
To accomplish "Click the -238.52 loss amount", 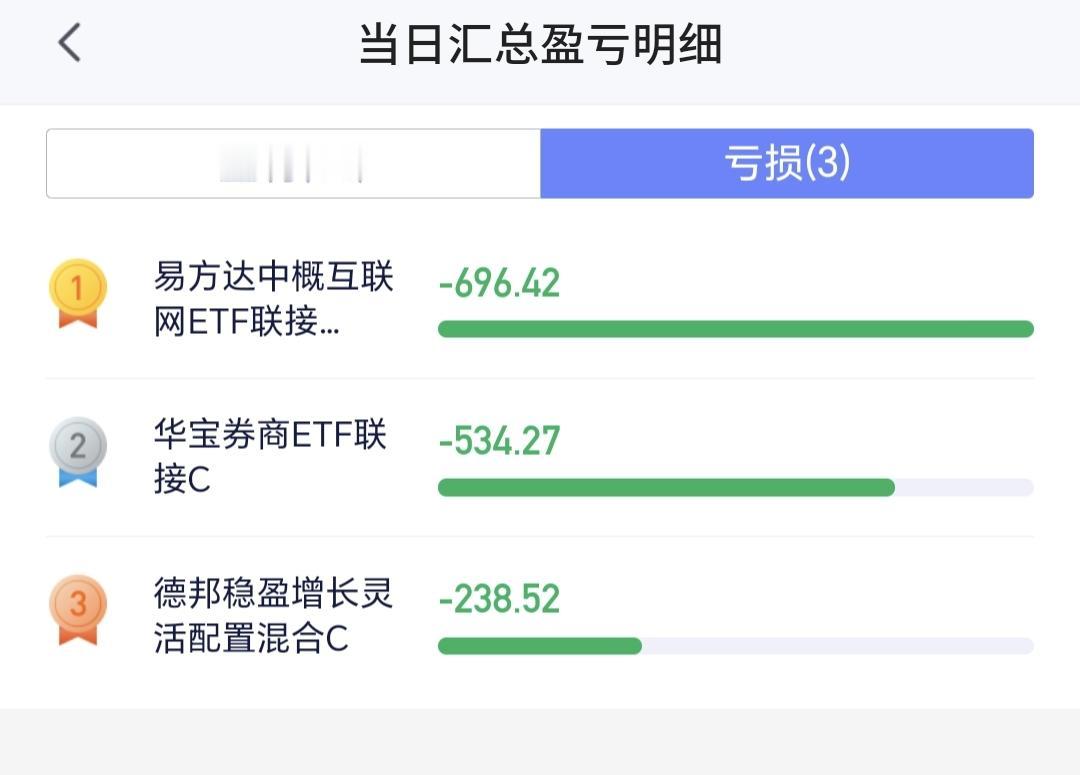I will (x=499, y=599).
